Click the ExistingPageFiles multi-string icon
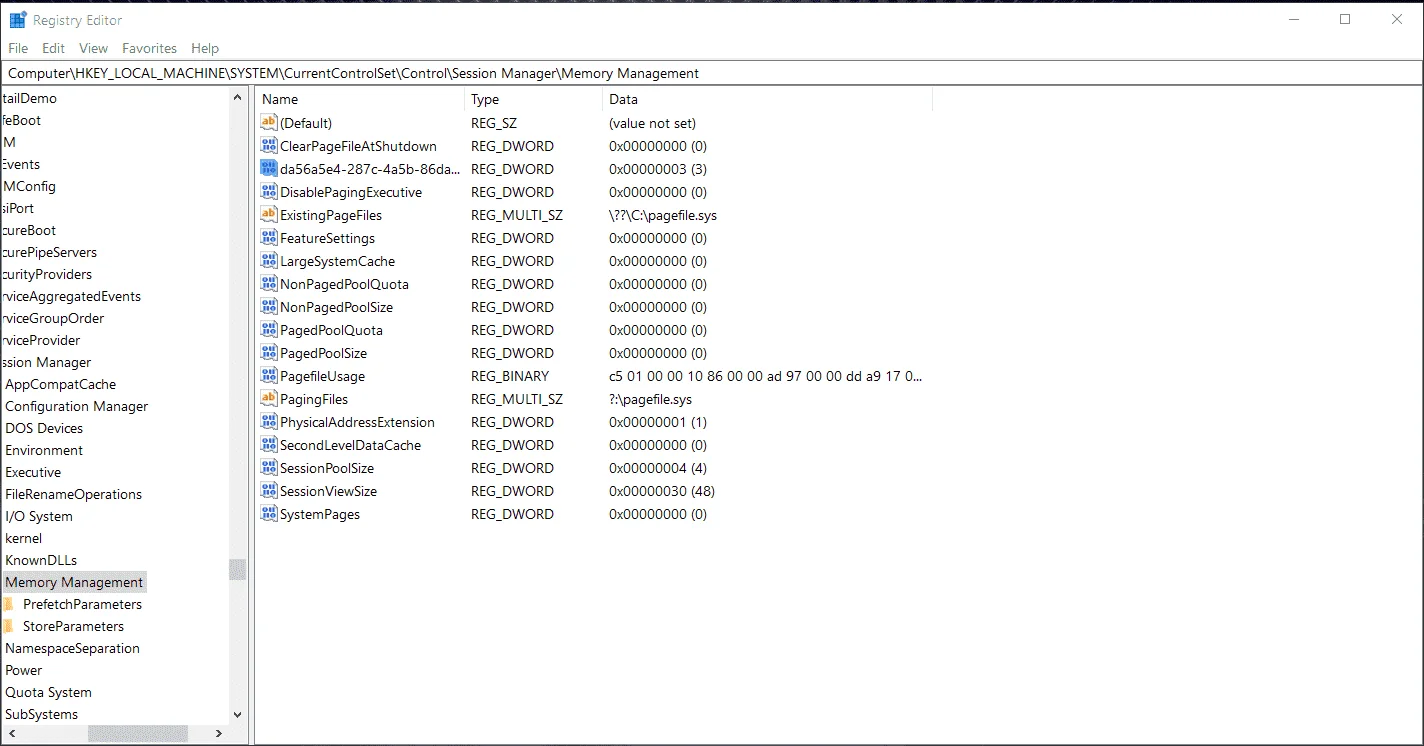Image resolution: width=1424 pixels, height=746 pixels. tap(268, 215)
